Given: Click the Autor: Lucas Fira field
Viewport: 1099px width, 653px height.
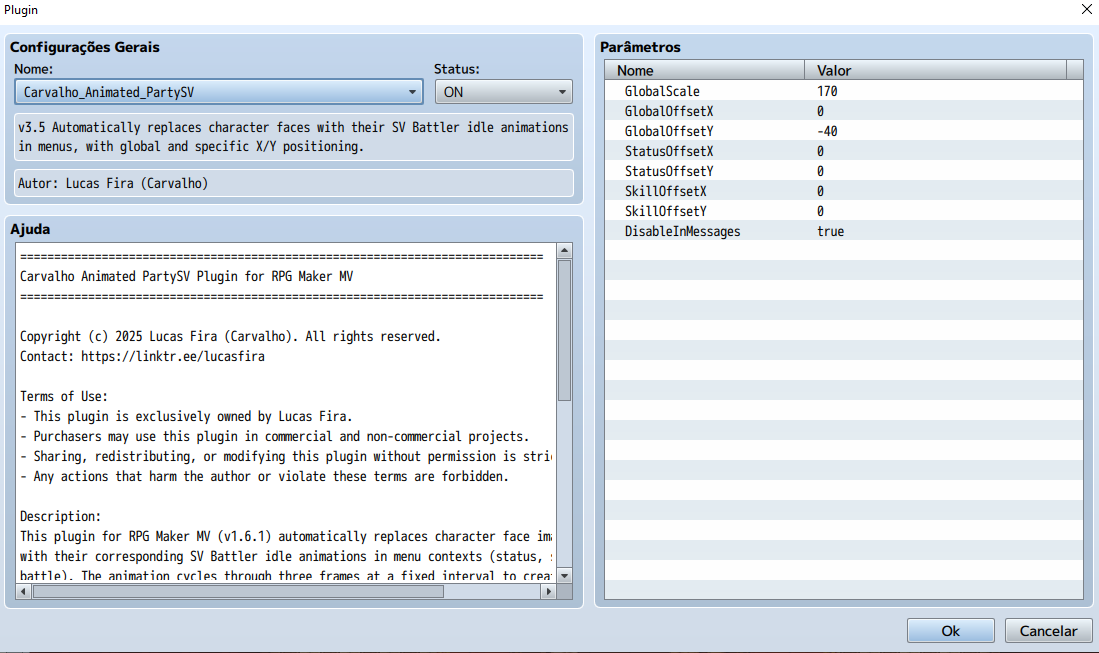Looking at the screenshot, I should (x=294, y=183).
